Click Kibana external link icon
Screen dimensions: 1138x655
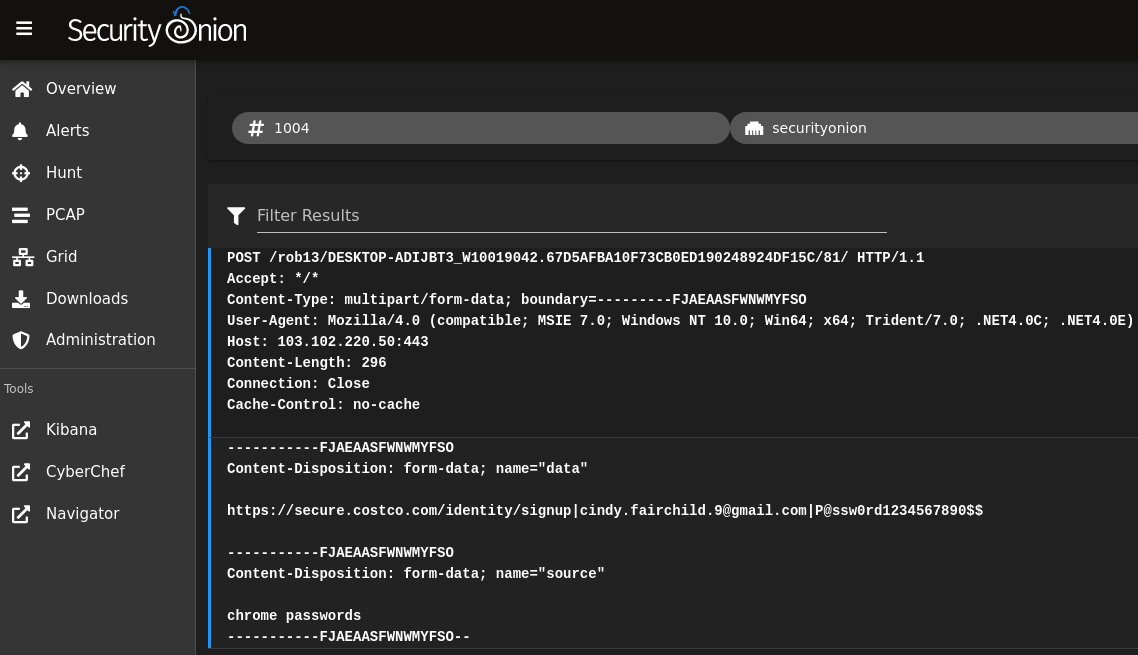click(21, 430)
